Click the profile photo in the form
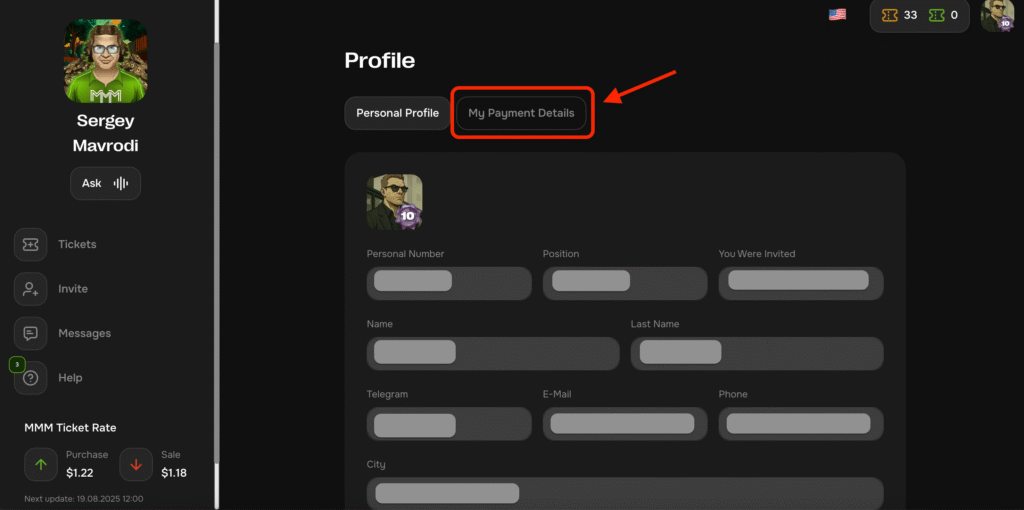Viewport: 1024px width, 510px height. tap(394, 201)
